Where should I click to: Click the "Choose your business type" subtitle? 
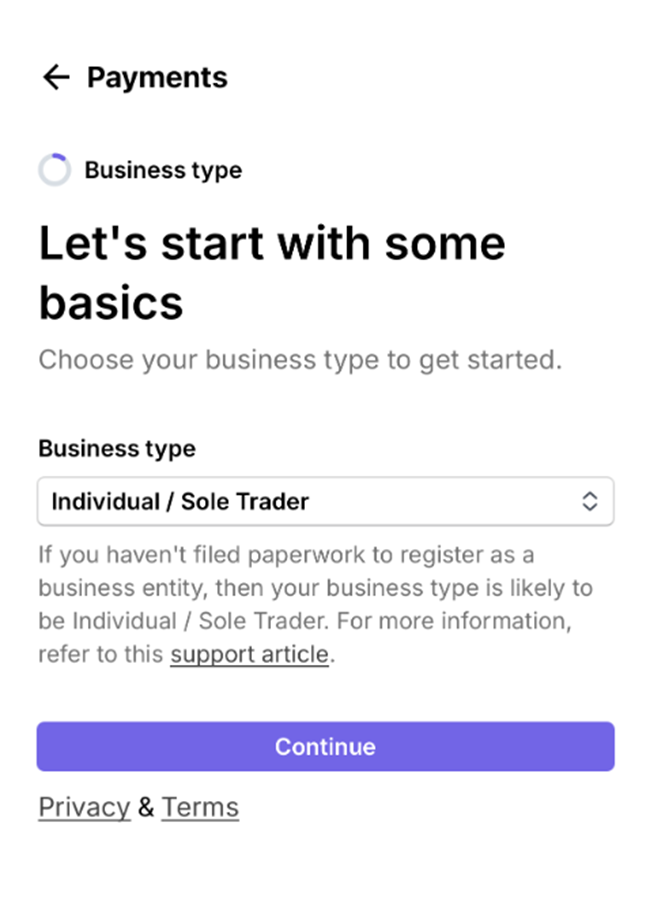point(300,360)
